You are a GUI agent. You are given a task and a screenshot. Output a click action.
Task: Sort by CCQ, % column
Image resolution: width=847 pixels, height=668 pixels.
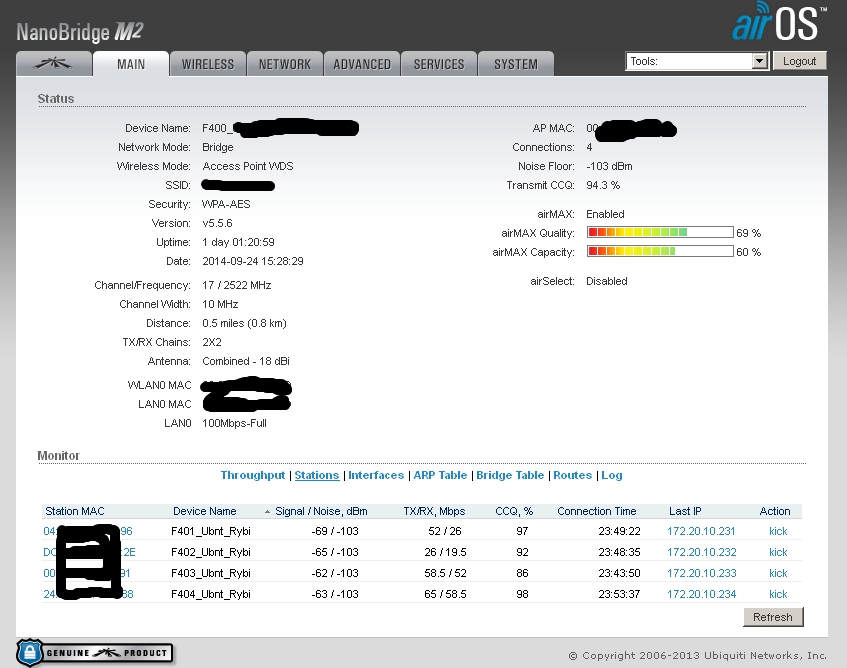point(514,511)
